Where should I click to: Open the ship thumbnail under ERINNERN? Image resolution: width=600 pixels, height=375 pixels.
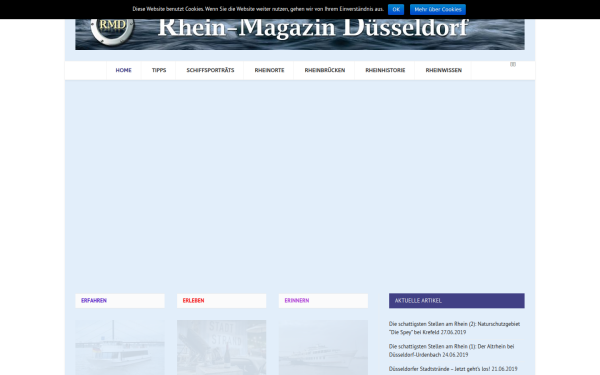click(323, 347)
